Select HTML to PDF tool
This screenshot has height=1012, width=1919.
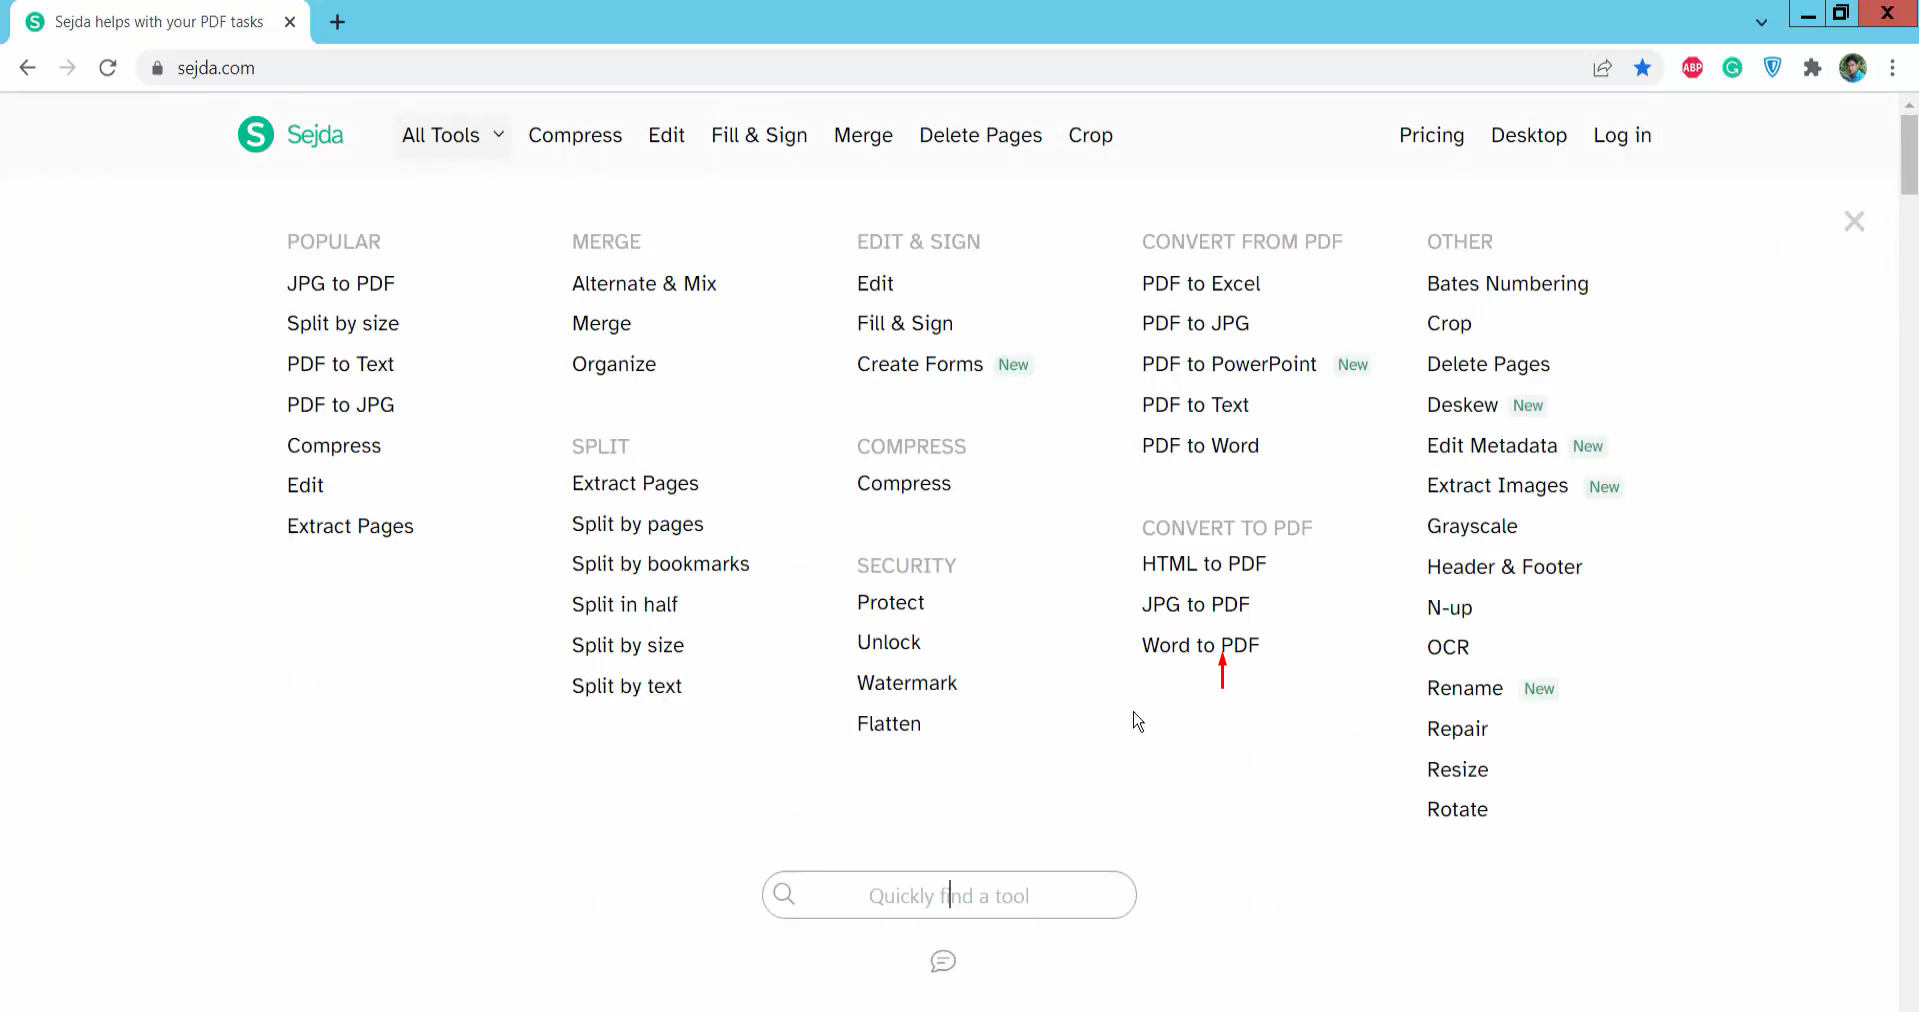(x=1204, y=564)
